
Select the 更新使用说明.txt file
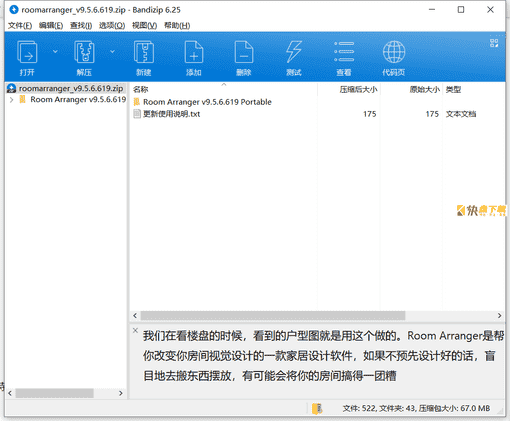[x=172, y=114]
